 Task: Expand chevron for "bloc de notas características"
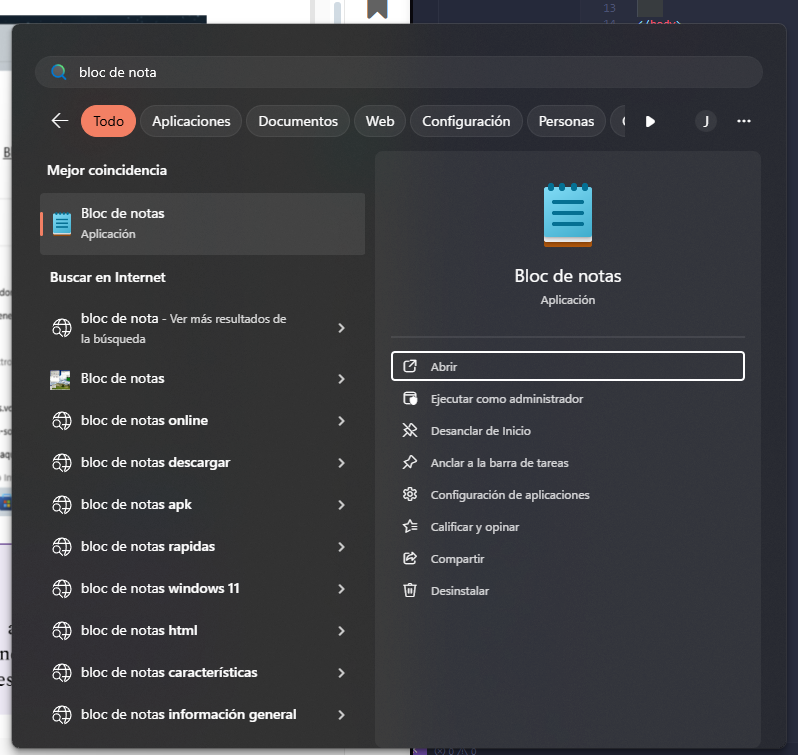coord(341,673)
